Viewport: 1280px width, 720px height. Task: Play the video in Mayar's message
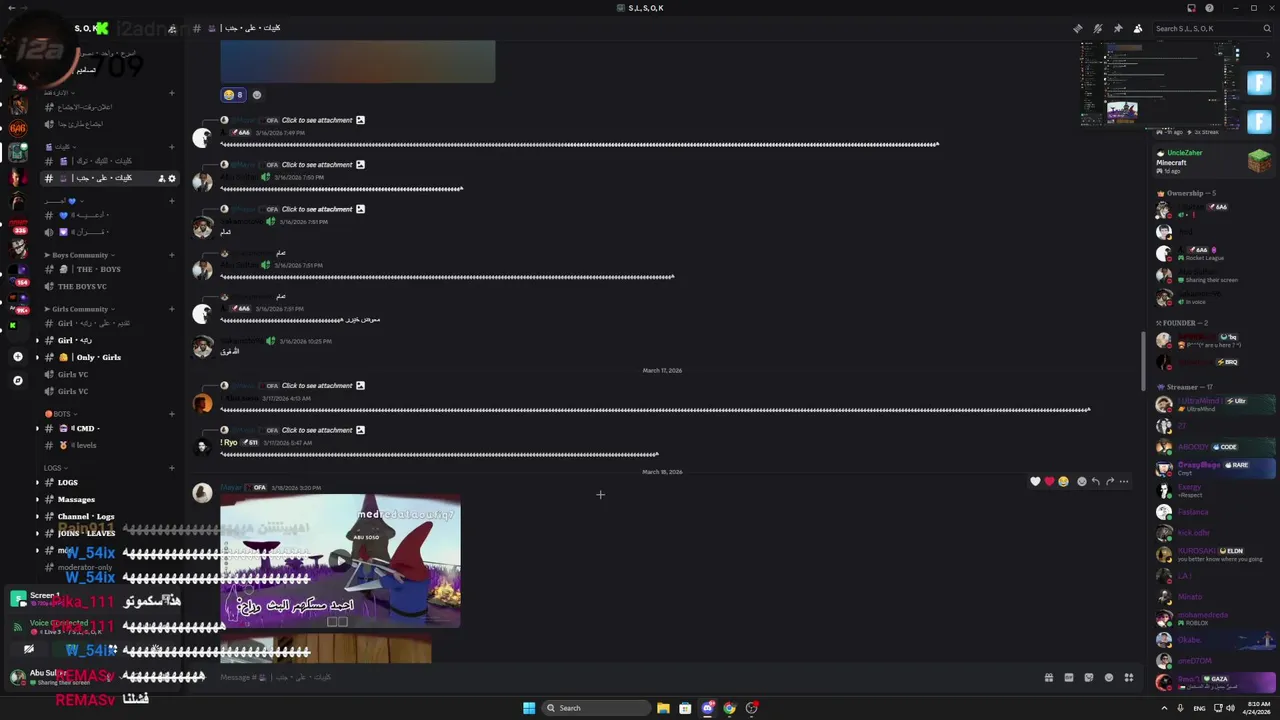point(340,561)
